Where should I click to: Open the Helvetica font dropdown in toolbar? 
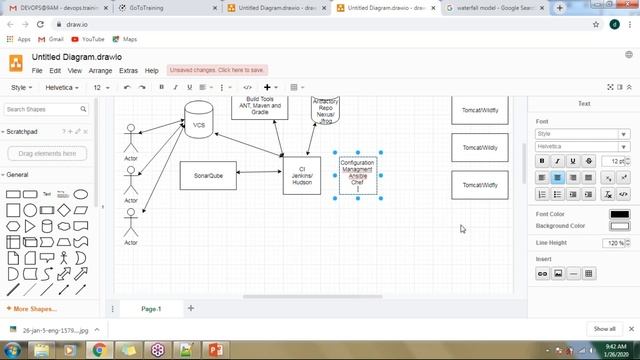tap(62, 87)
